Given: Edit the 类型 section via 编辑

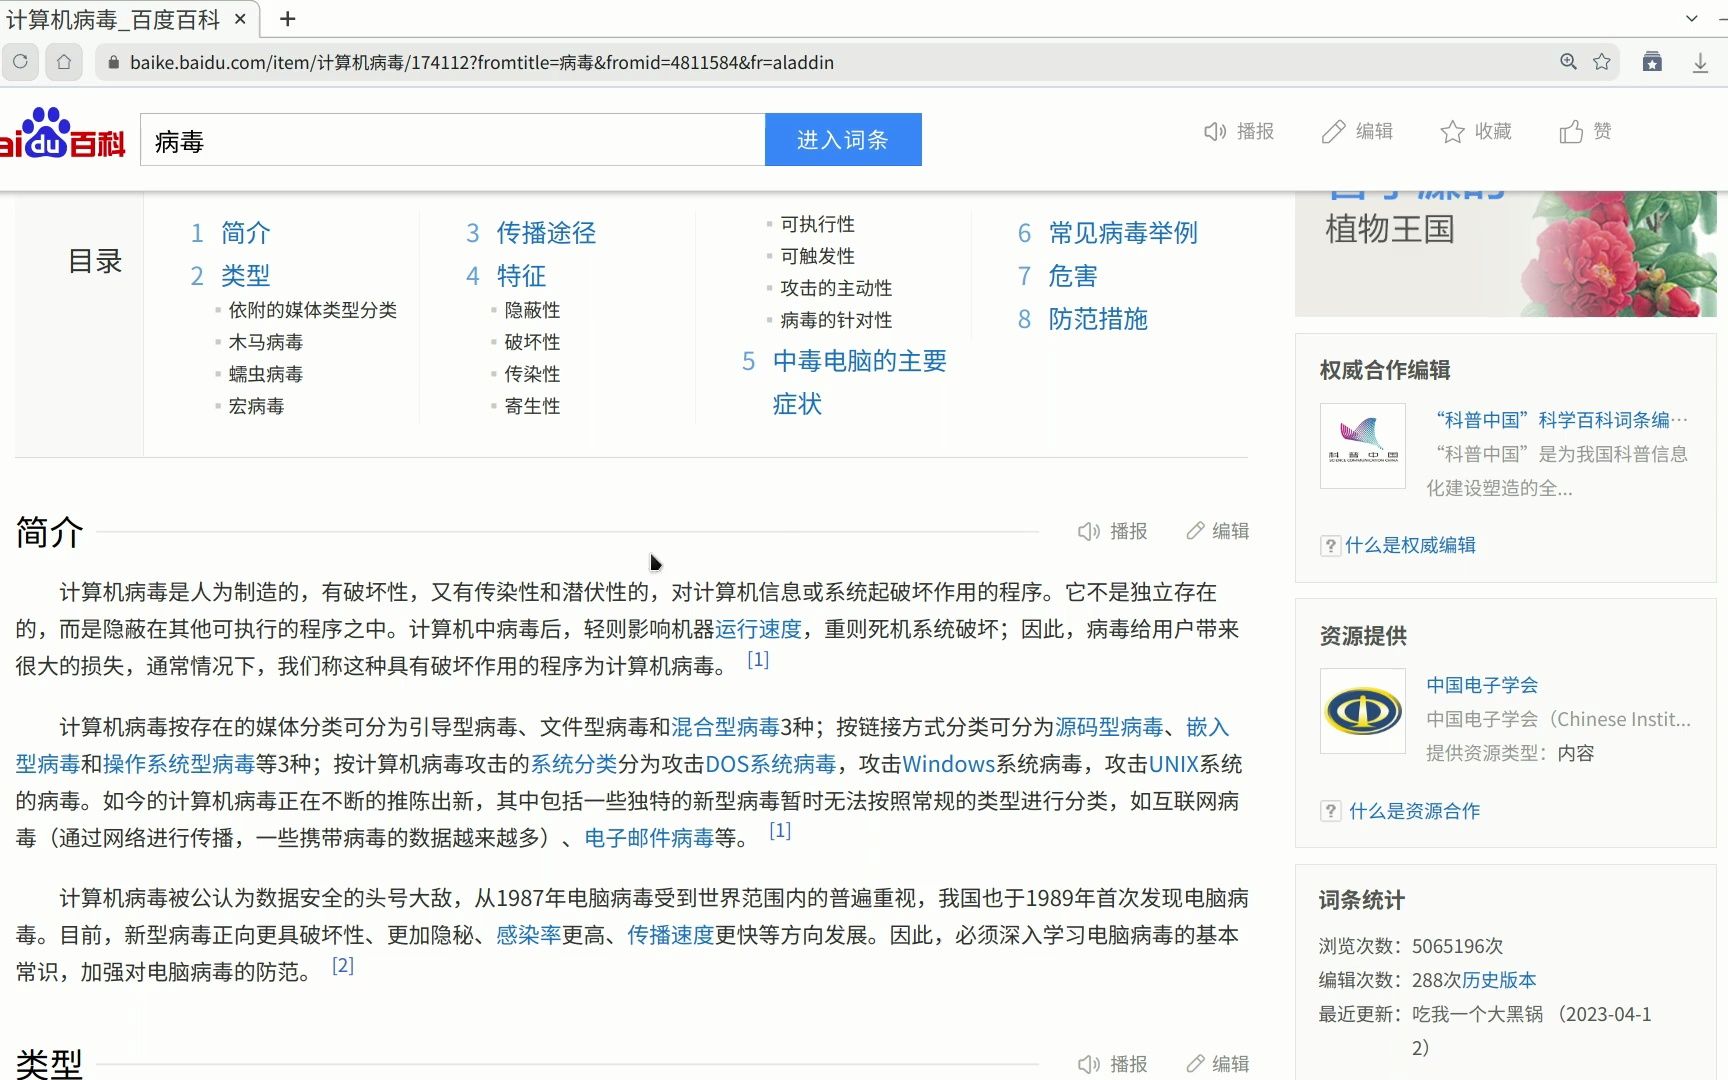Looking at the screenshot, I should [x=1218, y=1064].
